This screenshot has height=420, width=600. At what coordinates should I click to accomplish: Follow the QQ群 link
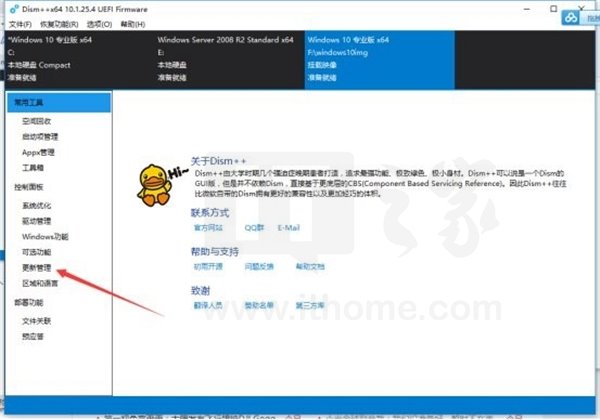pyautogui.click(x=254, y=228)
